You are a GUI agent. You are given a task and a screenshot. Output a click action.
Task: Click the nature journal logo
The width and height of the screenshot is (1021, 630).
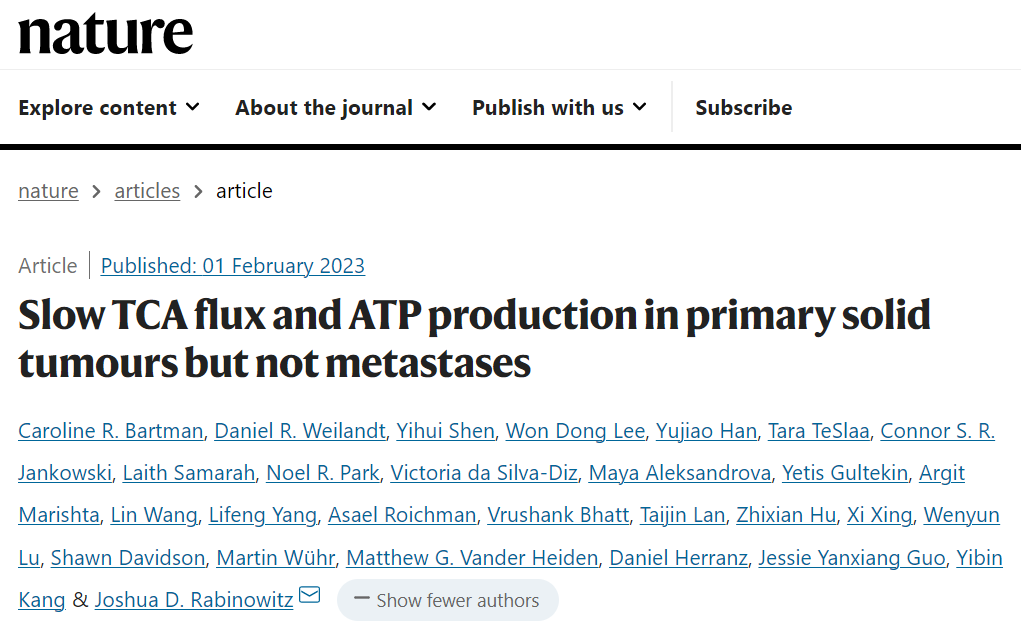tap(105, 34)
